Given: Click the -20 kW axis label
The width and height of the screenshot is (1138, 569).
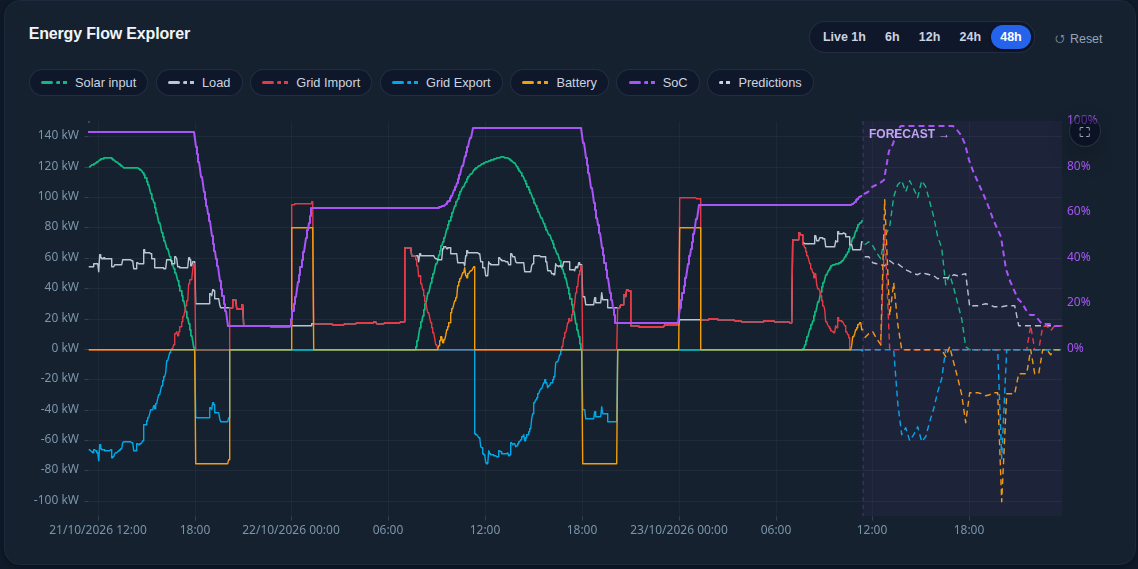Looking at the screenshot, I should click(x=60, y=379).
